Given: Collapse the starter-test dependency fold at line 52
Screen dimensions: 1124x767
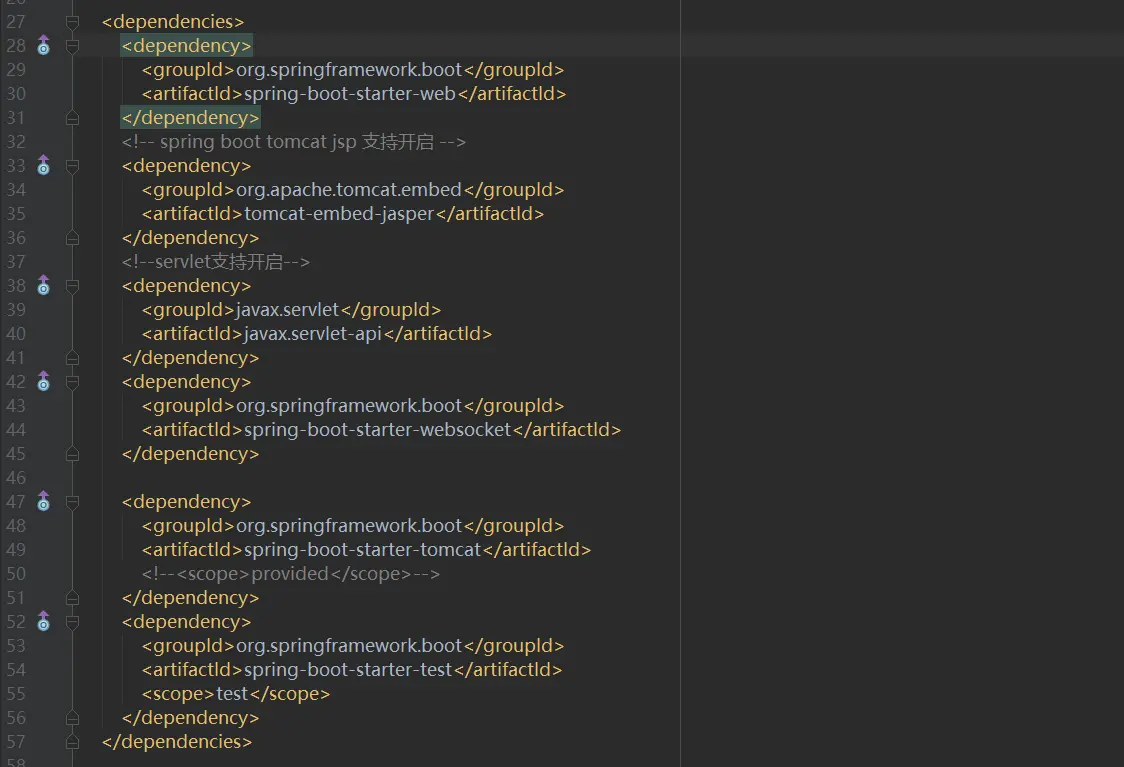Looking at the screenshot, I should coord(72,622).
